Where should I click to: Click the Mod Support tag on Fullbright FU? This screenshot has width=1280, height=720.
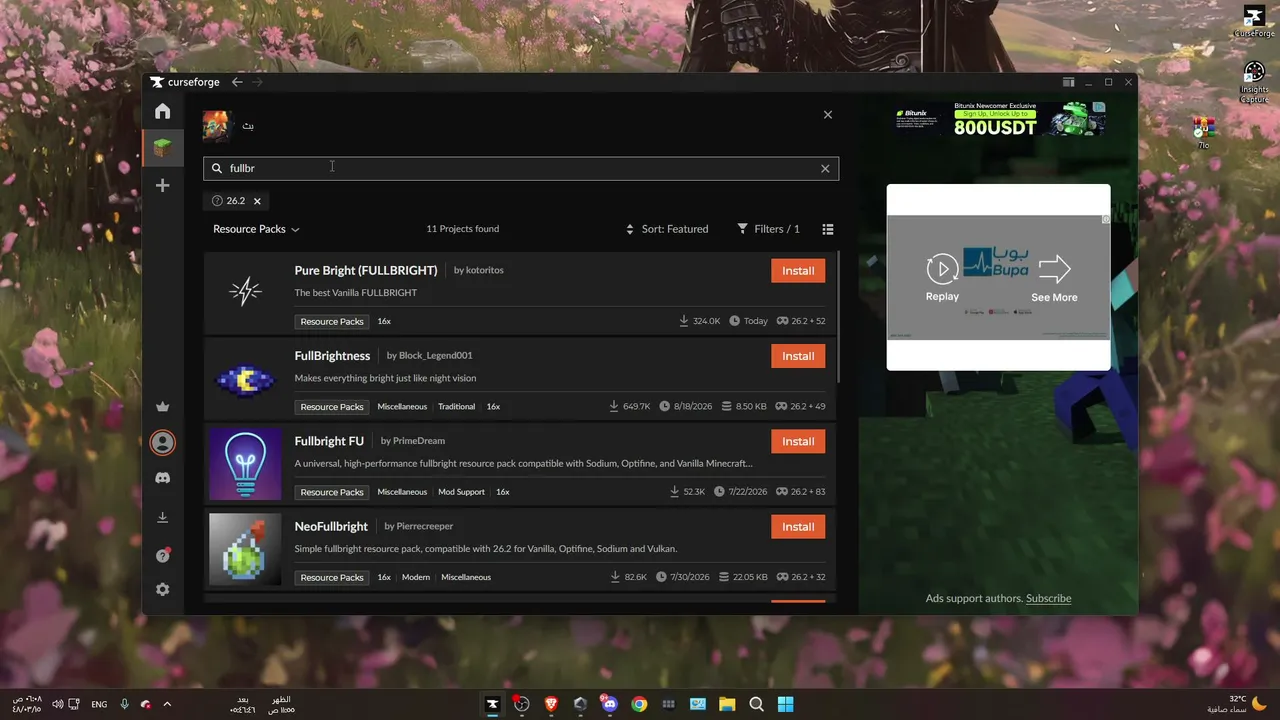pyautogui.click(x=461, y=492)
